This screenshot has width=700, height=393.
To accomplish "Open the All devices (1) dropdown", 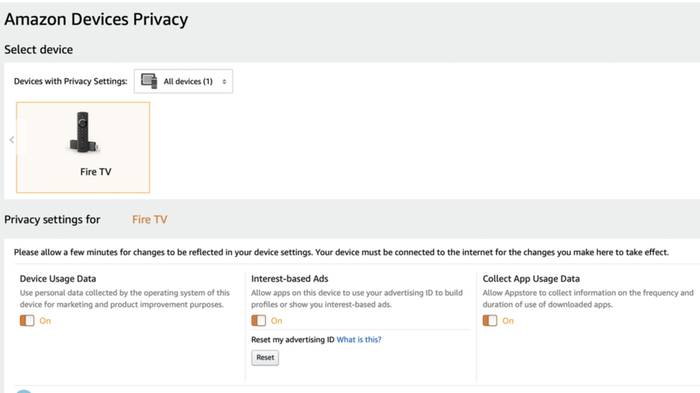I will click(x=183, y=81).
